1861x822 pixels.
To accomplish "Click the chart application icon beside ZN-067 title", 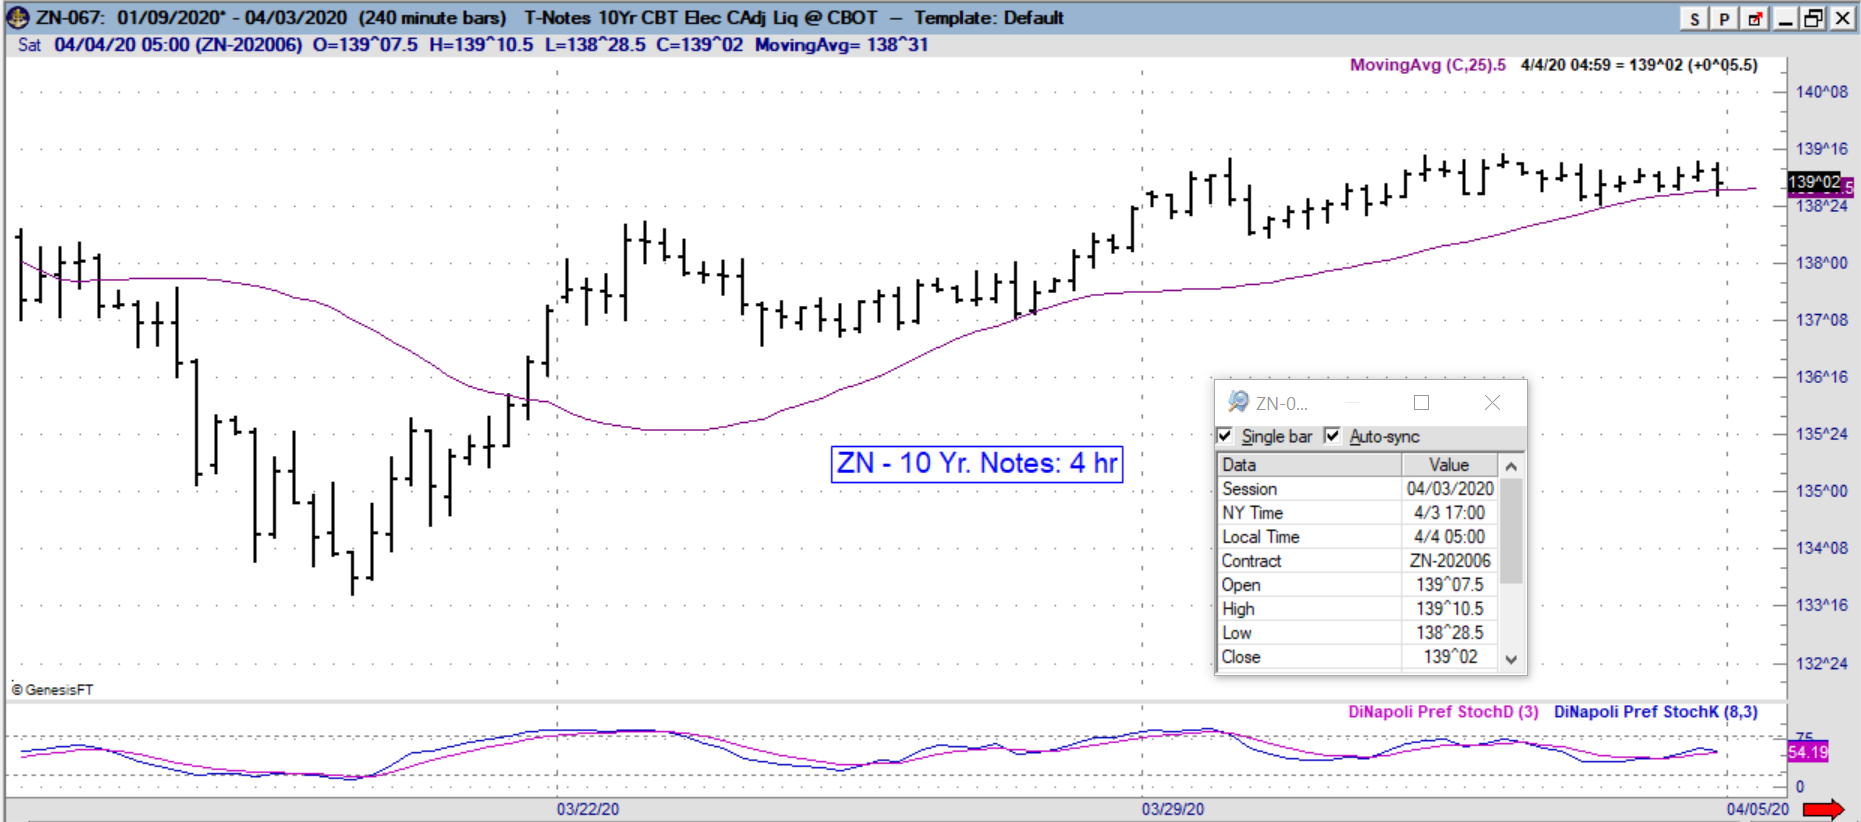I will coord(17,17).
